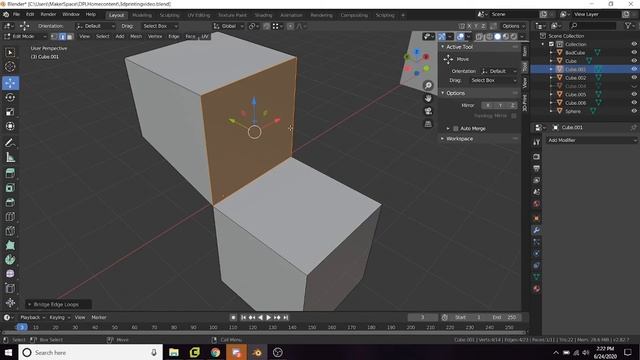
Task: Enable face select mode
Action: [70, 36]
